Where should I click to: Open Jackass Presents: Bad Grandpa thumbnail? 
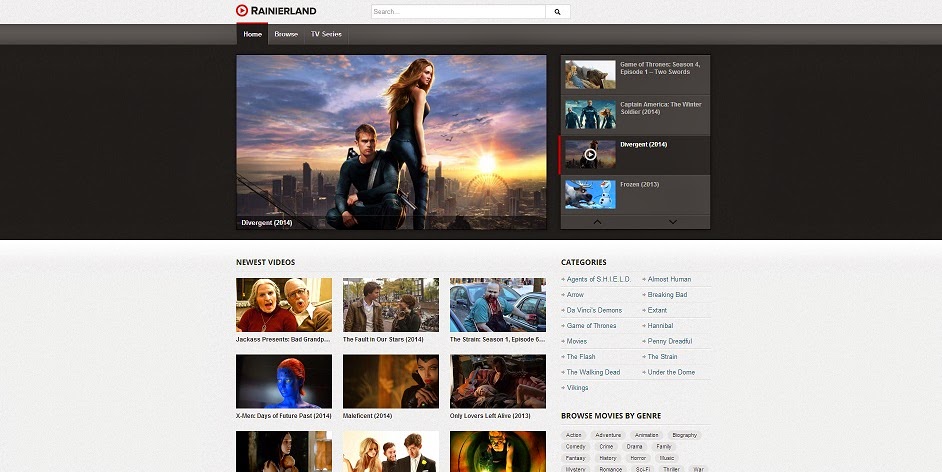[284, 304]
